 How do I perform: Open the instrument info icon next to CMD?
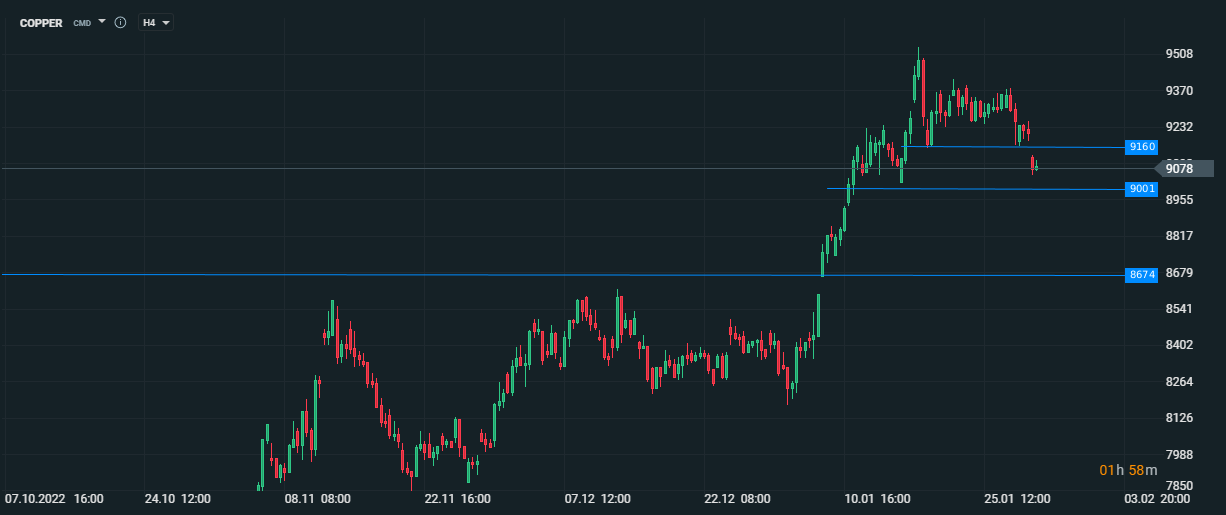pyautogui.click(x=120, y=22)
